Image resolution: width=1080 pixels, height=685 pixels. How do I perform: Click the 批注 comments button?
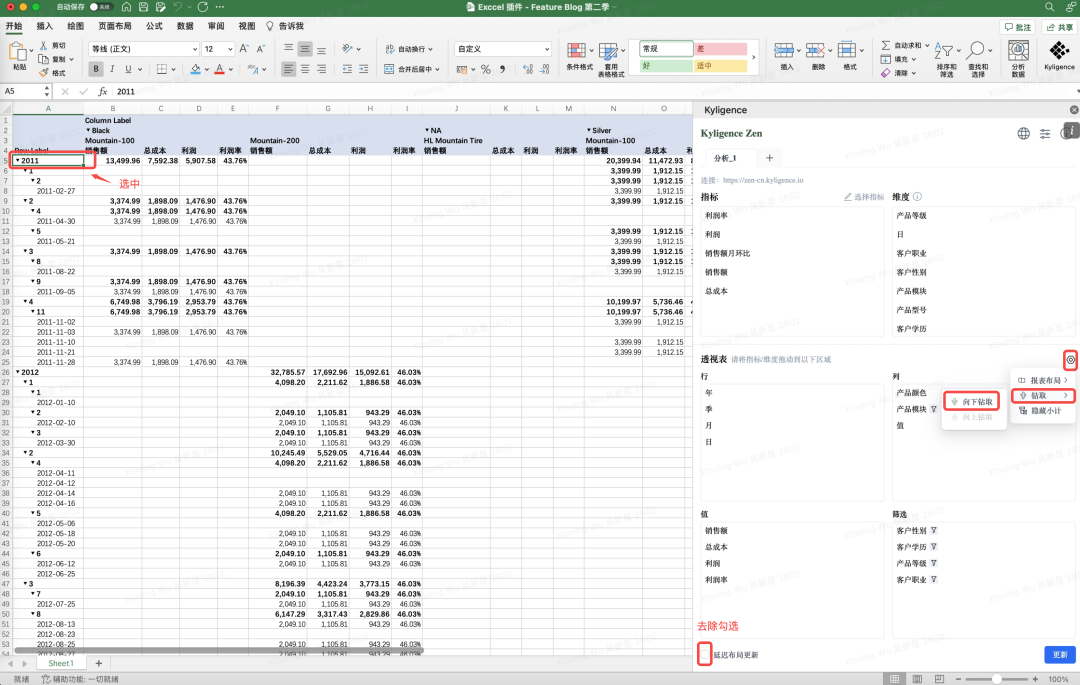(x=1018, y=27)
